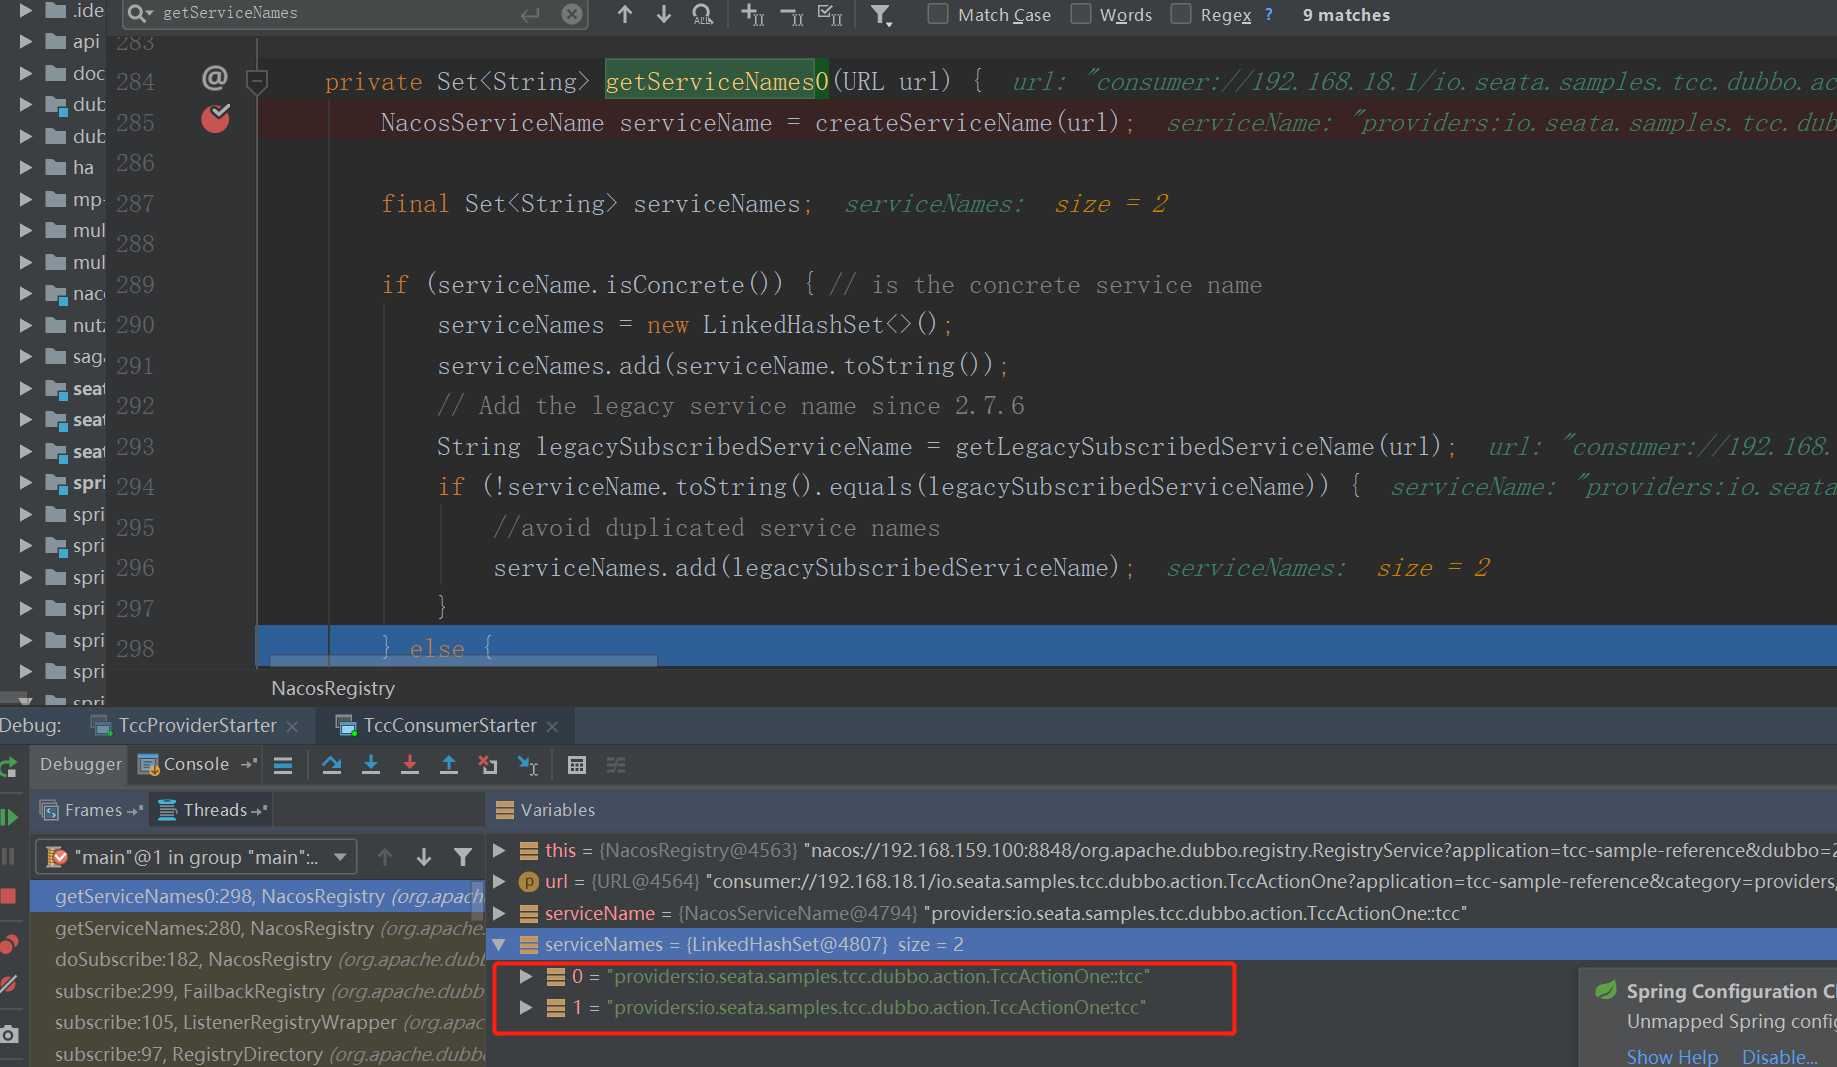
Task: Click Disable... link in Spring notification
Action: [x=1780, y=1057]
